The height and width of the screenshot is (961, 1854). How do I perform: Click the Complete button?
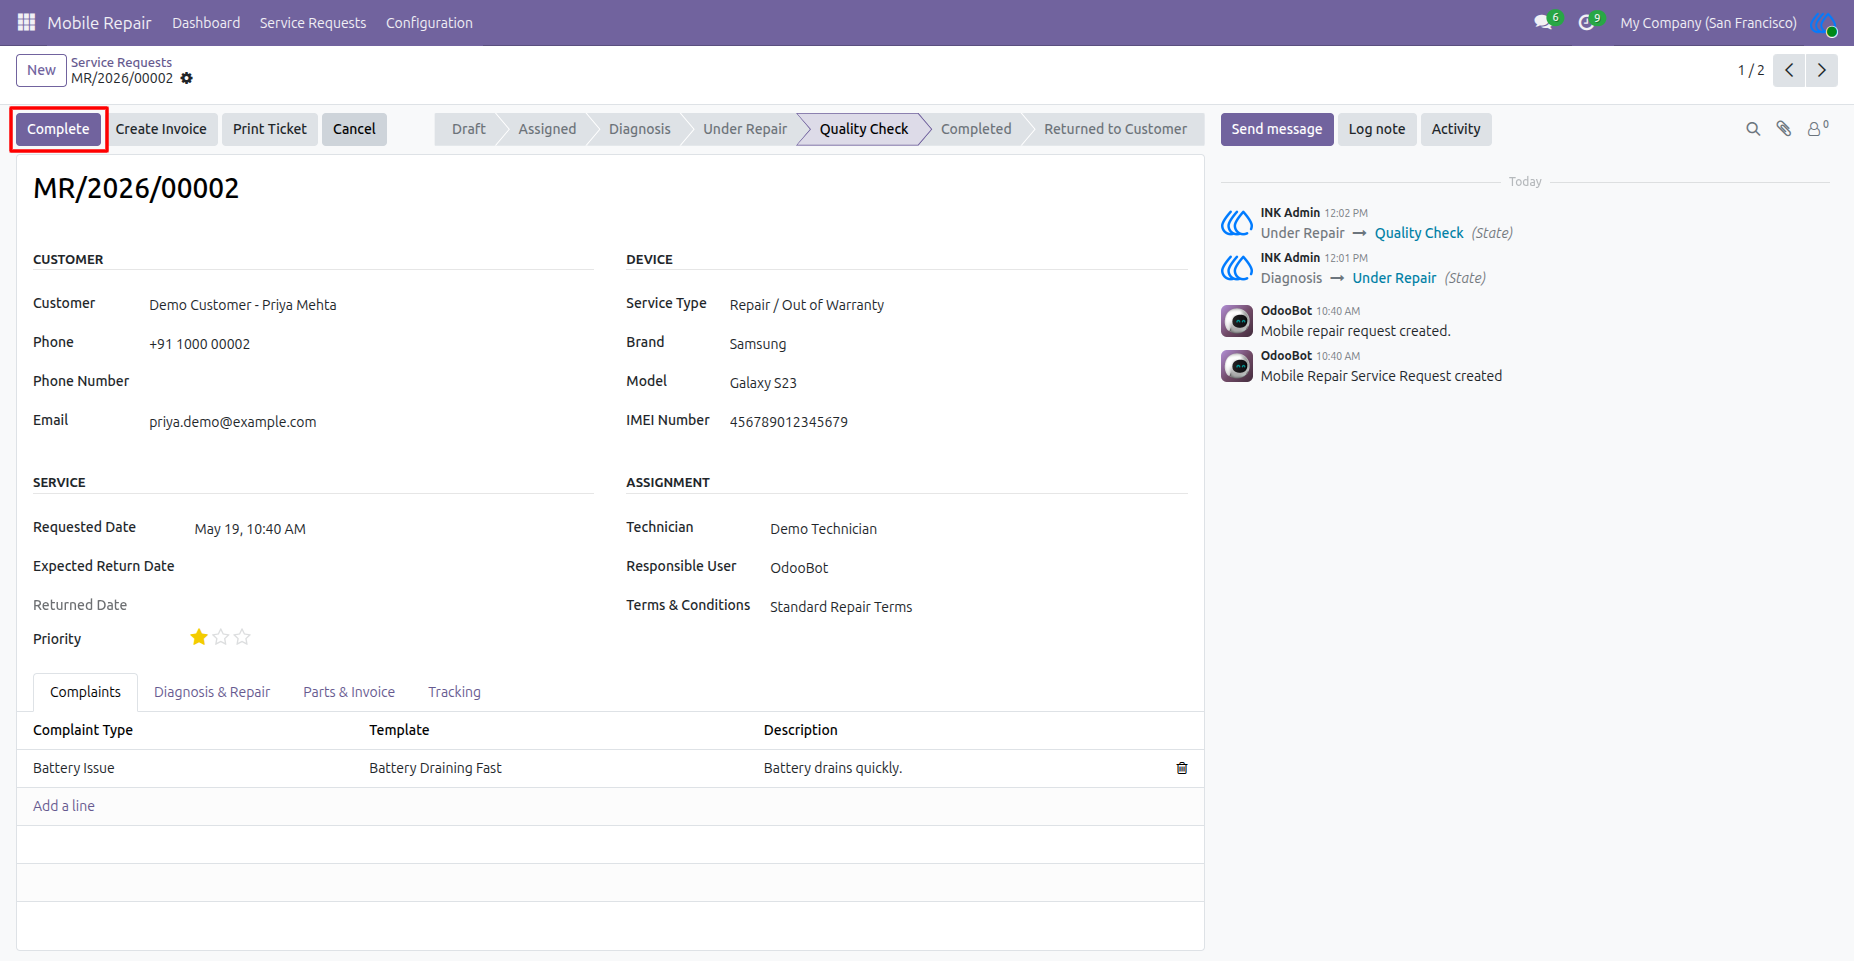tap(58, 129)
